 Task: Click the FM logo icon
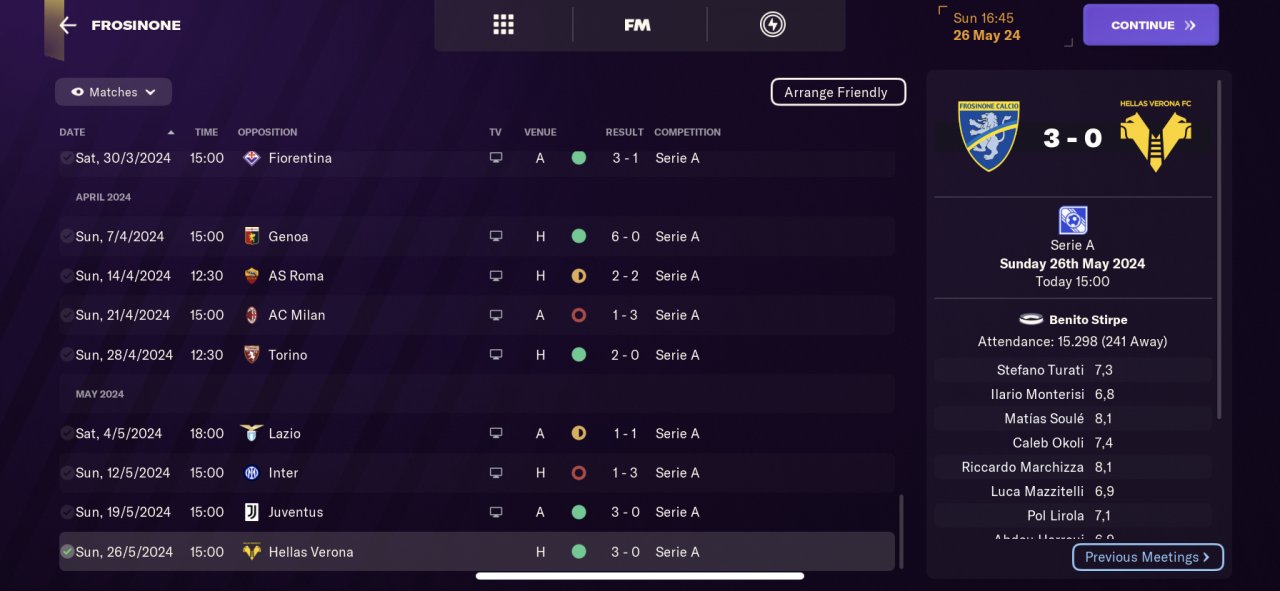pyautogui.click(x=637, y=25)
